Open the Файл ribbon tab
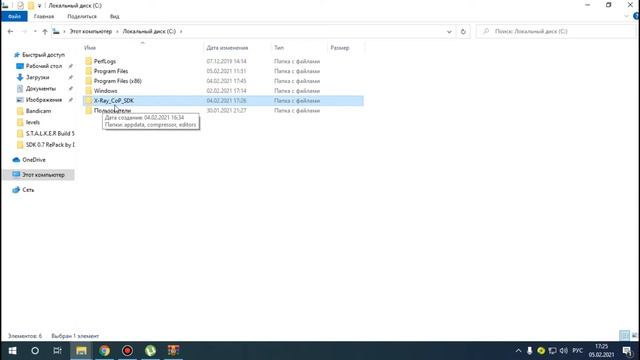The height and width of the screenshot is (360, 640). tap(14, 16)
